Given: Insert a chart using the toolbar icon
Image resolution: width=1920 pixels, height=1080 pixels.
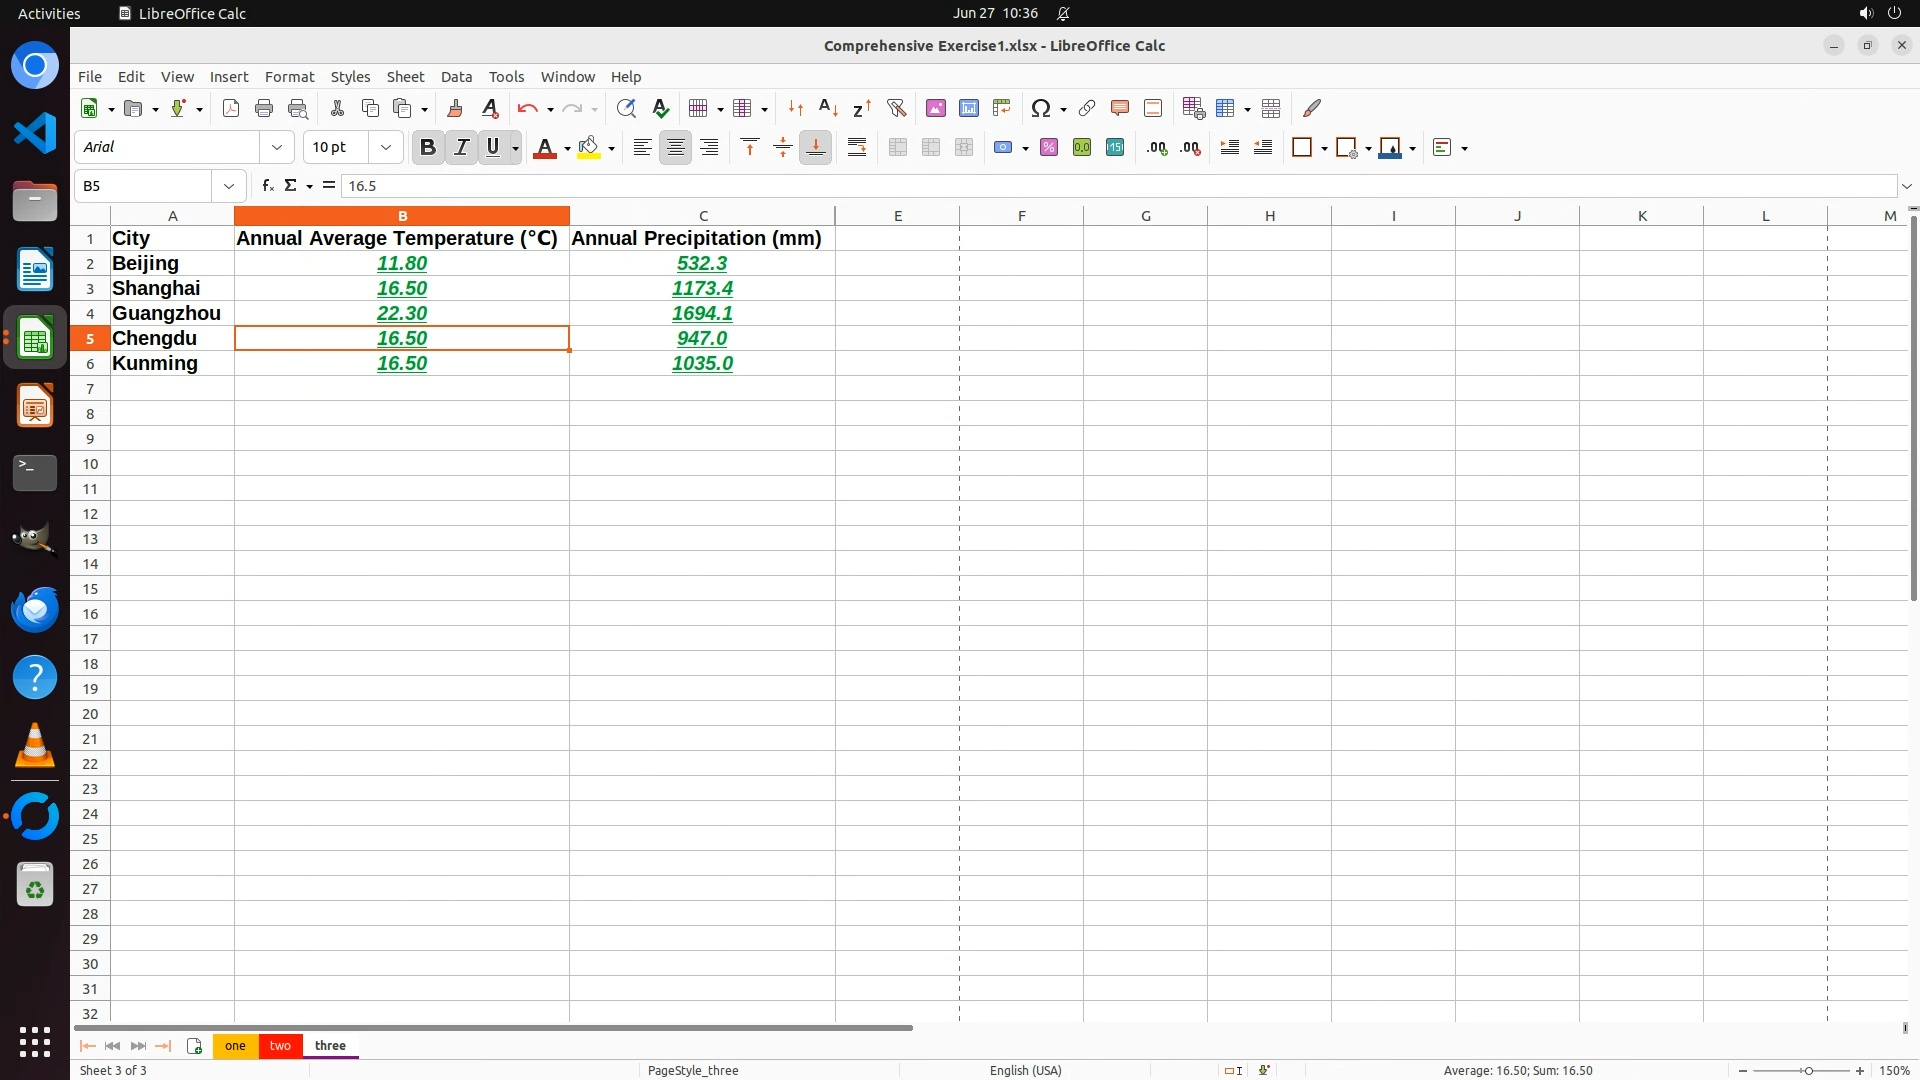Looking at the screenshot, I should (x=968, y=108).
